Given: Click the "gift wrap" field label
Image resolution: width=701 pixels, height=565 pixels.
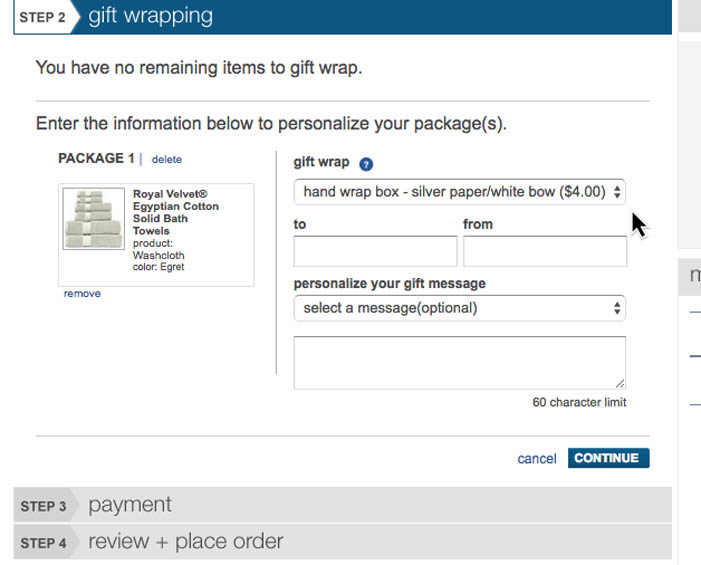Looking at the screenshot, I should coord(320,163).
